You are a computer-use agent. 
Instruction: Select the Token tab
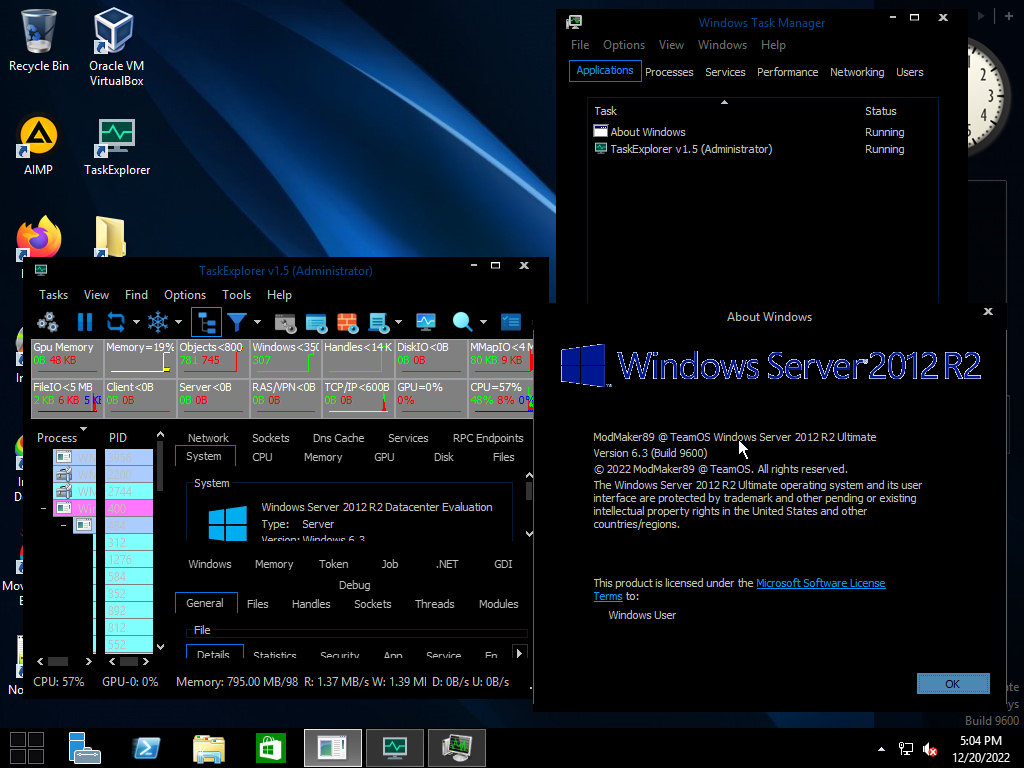pyautogui.click(x=333, y=564)
